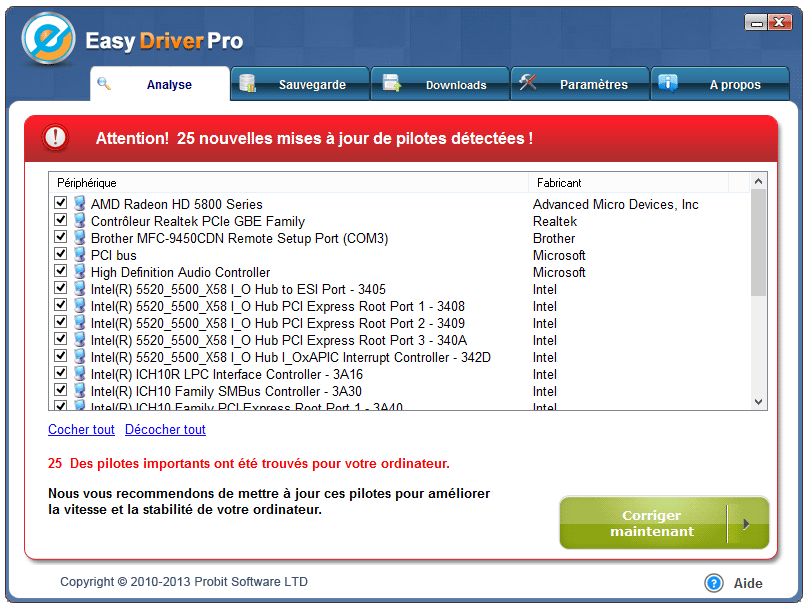This screenshot has width=808, height=609.
Task: Click the Cocher tout link
Action: [x=81, y=430]
